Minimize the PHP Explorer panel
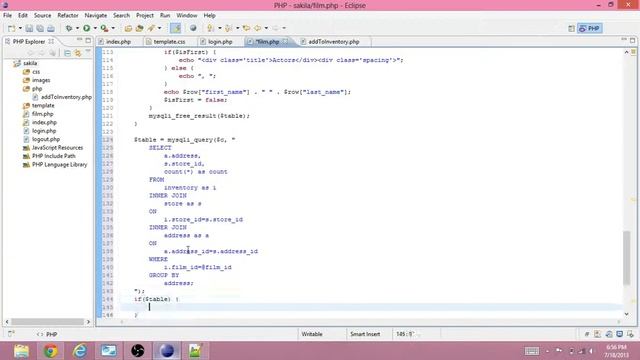The width and height of the screenshot is (640, 360). [79, 40]
